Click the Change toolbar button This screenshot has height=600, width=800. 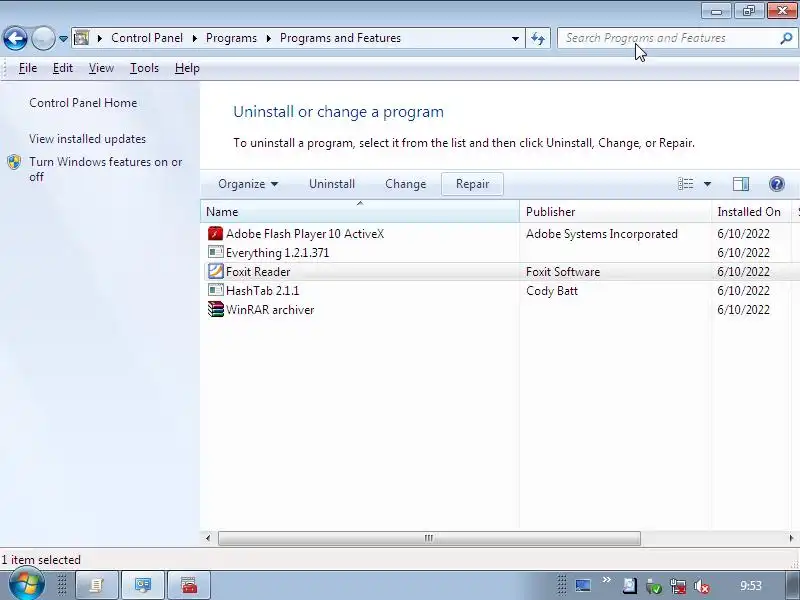405,184
